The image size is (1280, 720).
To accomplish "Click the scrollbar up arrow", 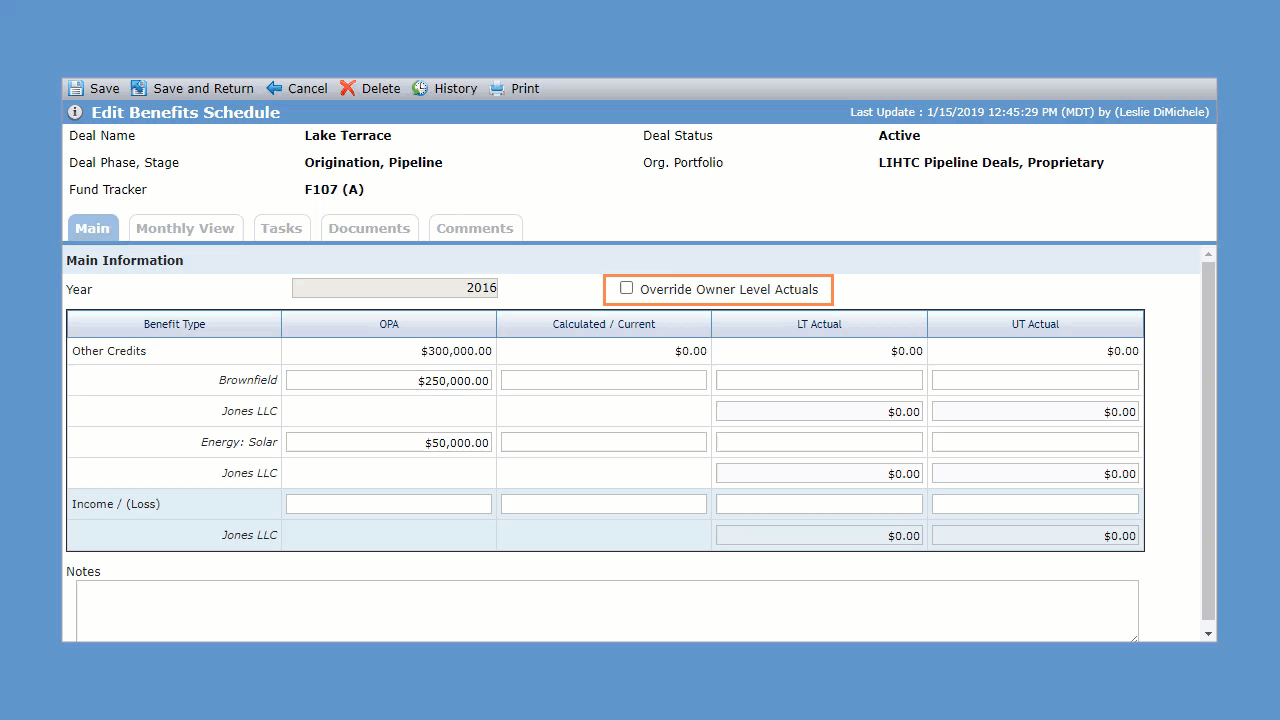I will coord(1208,255).
